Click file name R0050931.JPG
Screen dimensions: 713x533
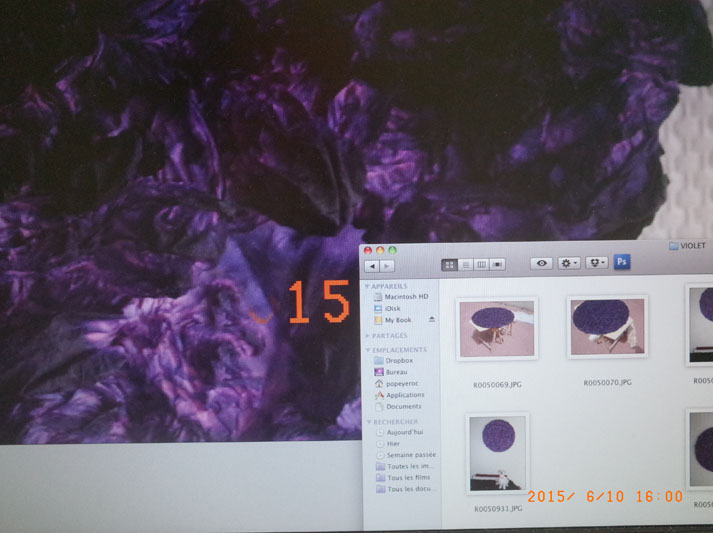pos(498,509)
